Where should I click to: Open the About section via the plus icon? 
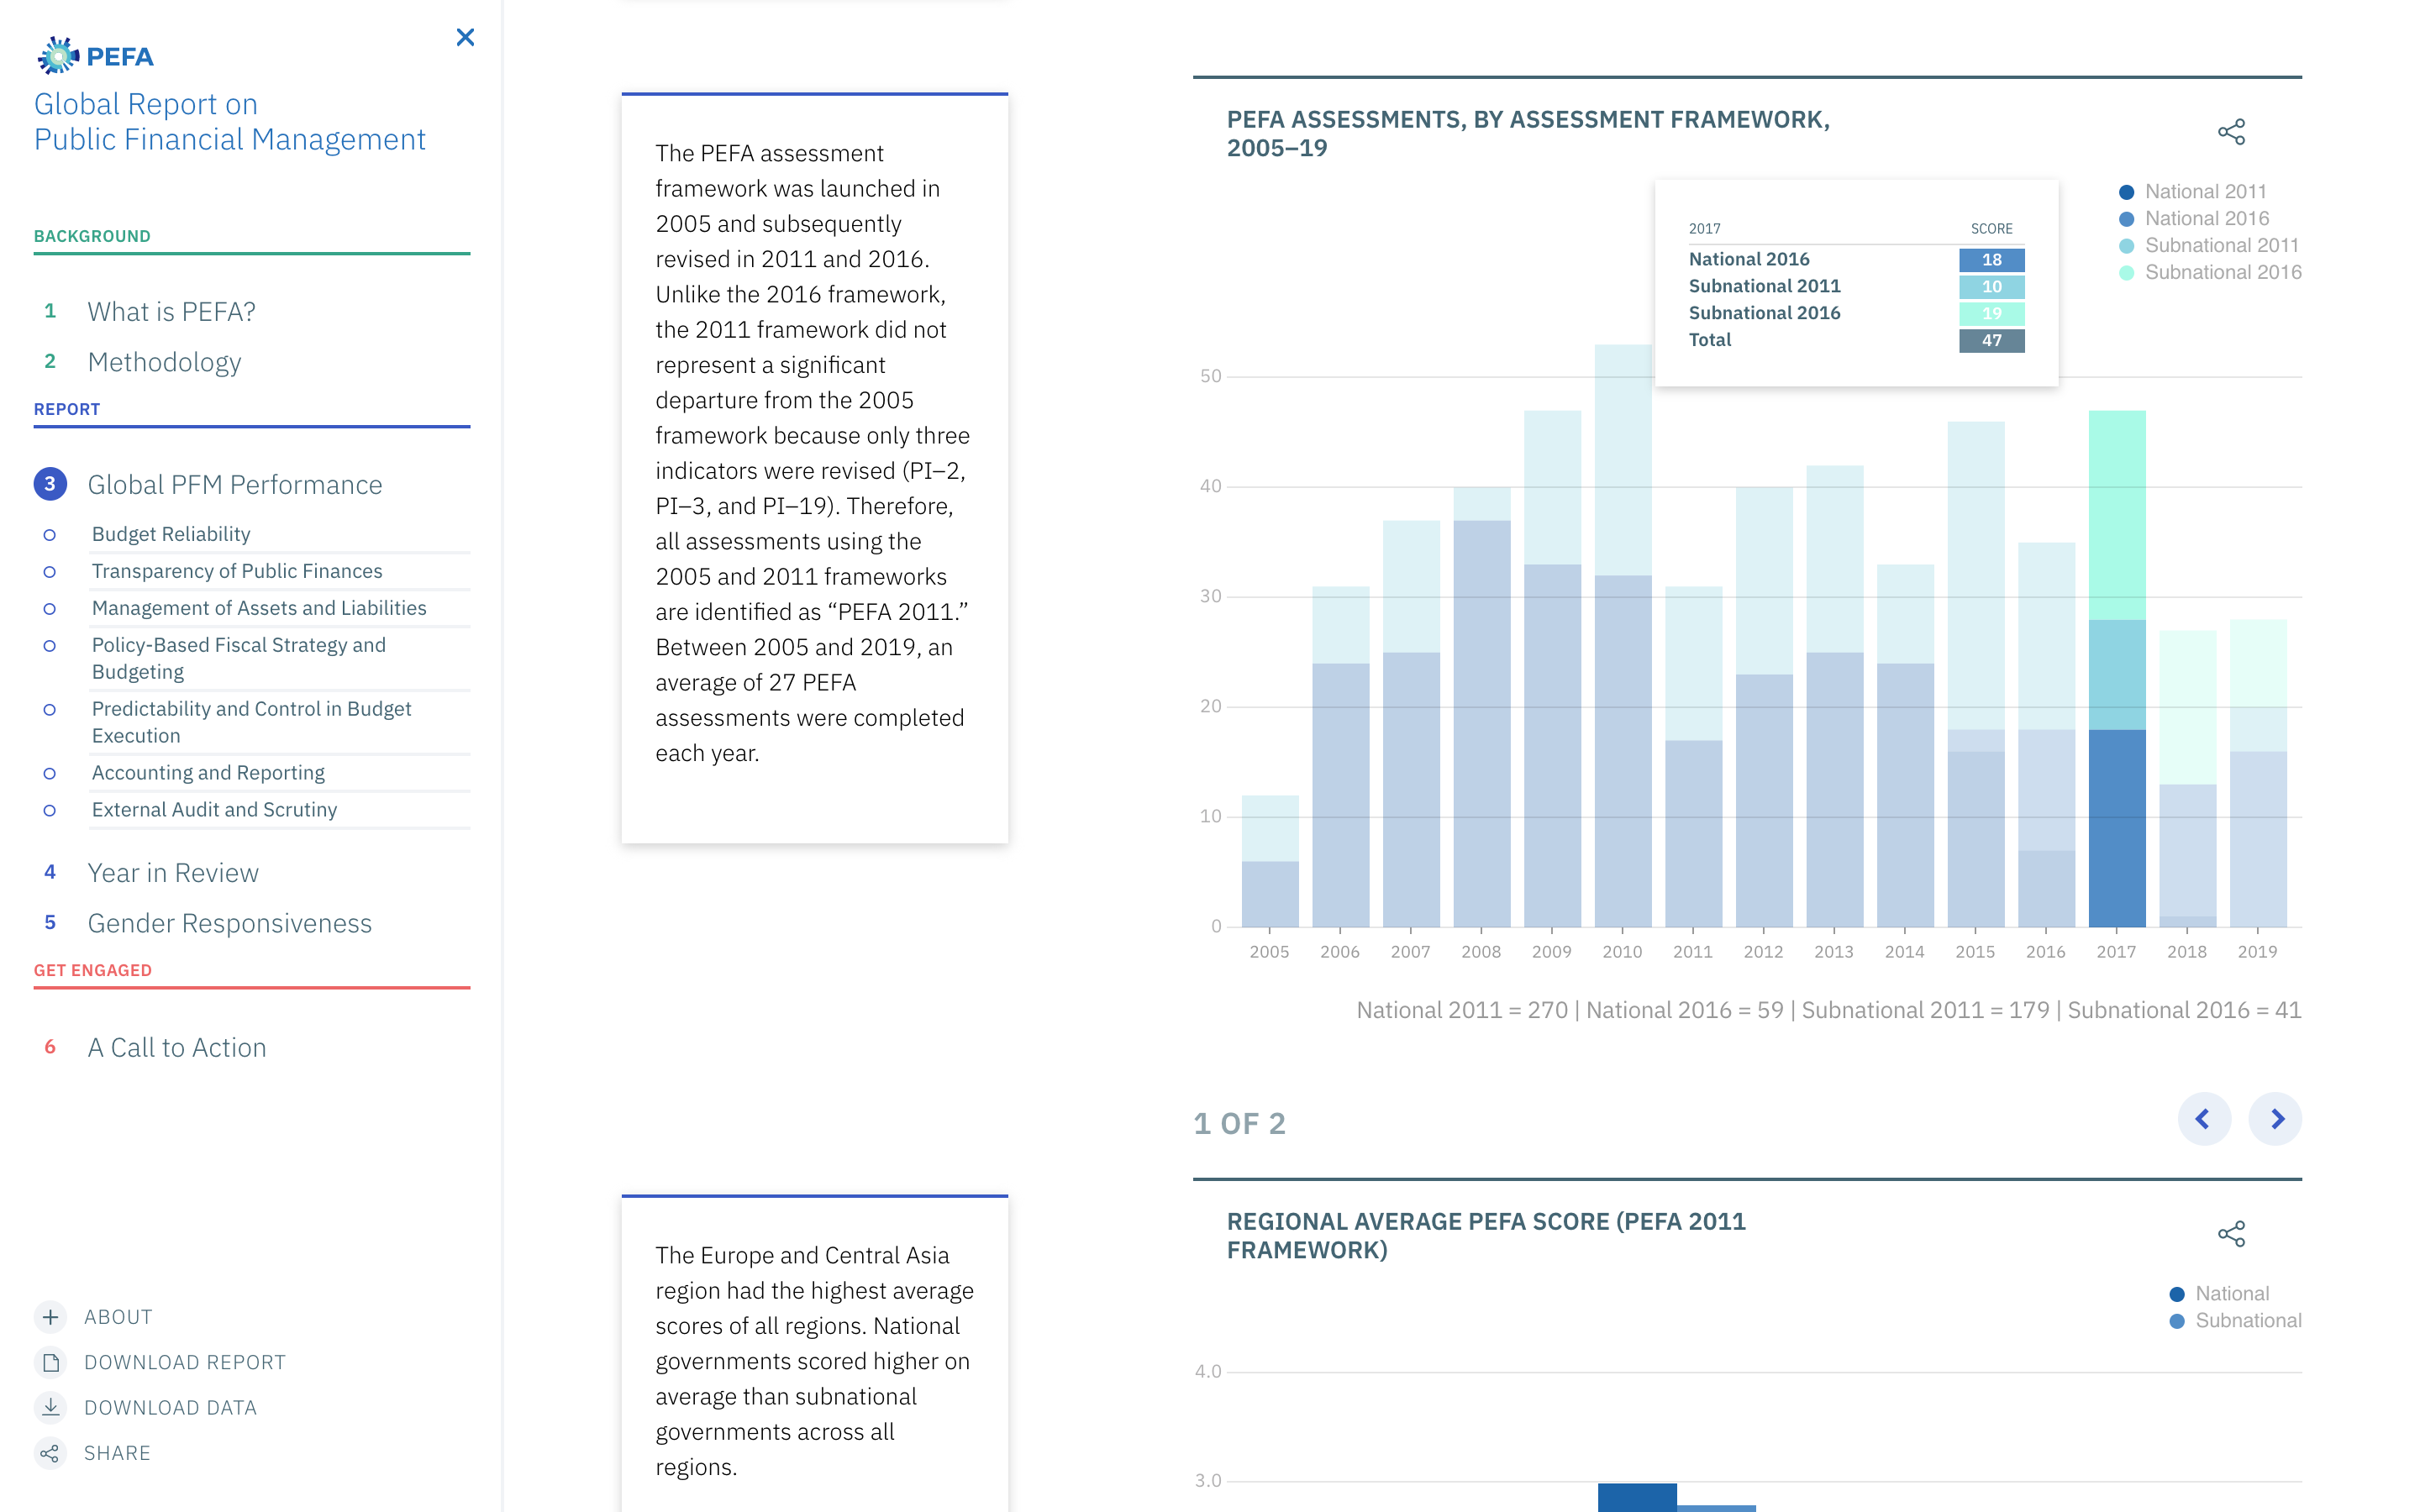(50, 1317)
